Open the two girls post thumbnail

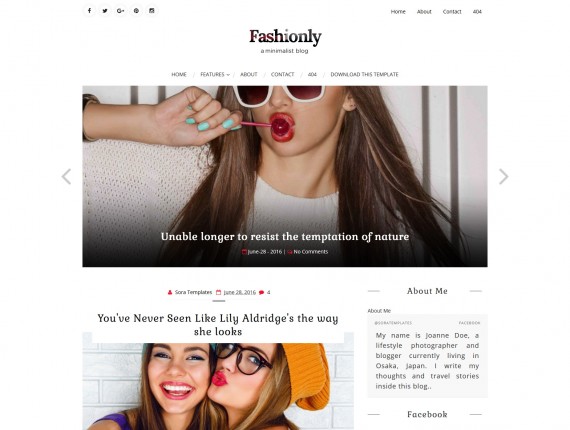218,386
